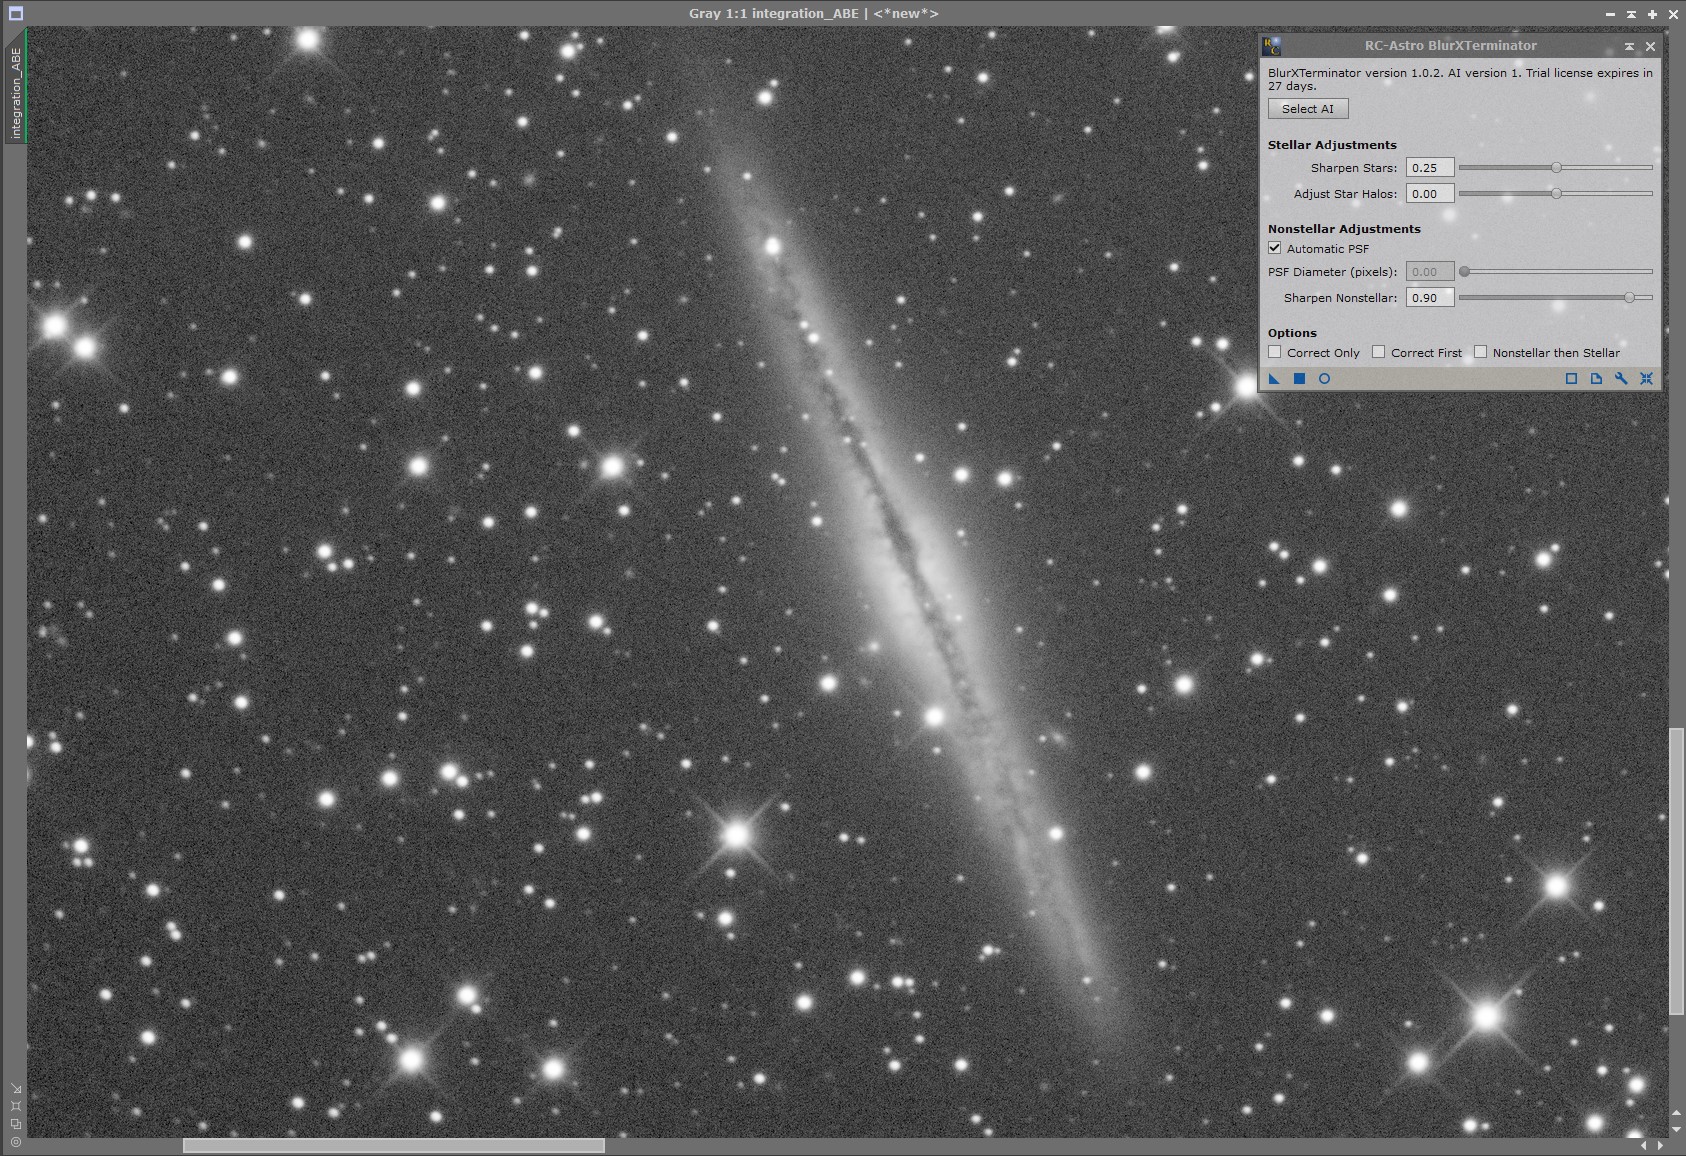Shade the BlurXTerminator window using collapse arrow

[x=1629, y=46]
